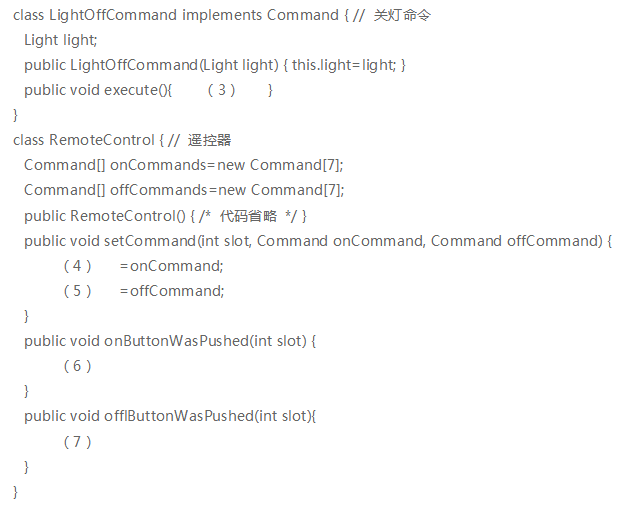Click the "Light light;" field declaration

[61, 40]
